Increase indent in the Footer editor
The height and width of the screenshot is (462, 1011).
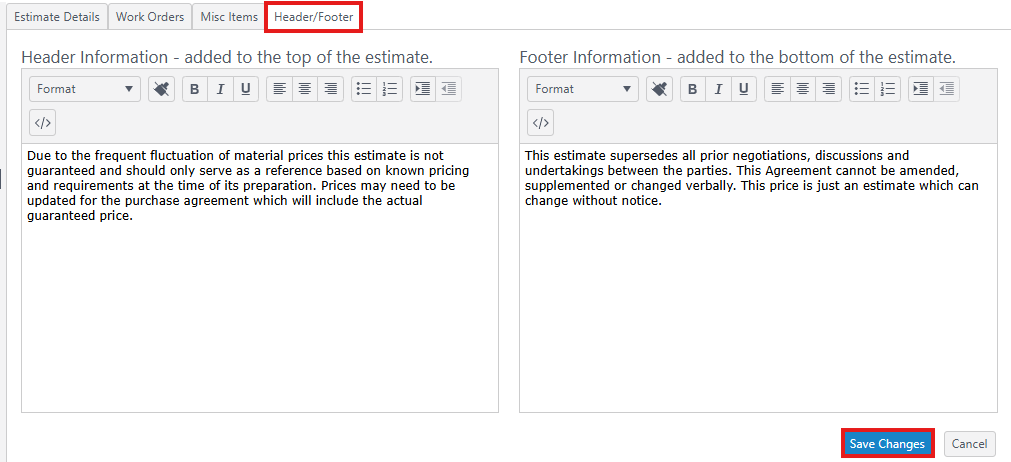tap(921, 89)
